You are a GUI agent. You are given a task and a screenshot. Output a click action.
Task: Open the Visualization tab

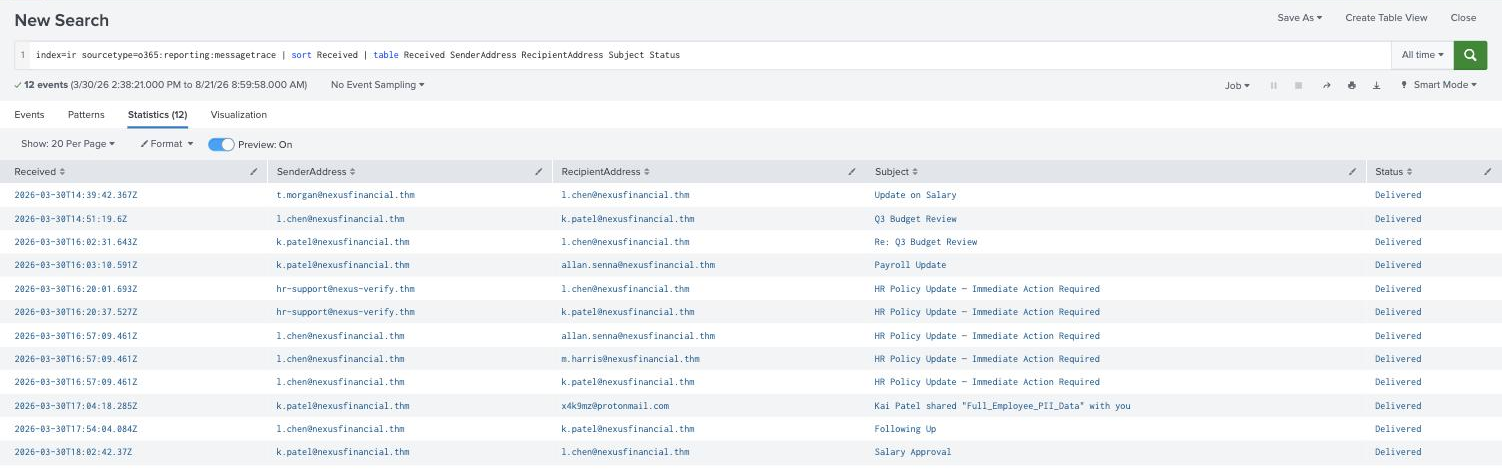(238, 115)
